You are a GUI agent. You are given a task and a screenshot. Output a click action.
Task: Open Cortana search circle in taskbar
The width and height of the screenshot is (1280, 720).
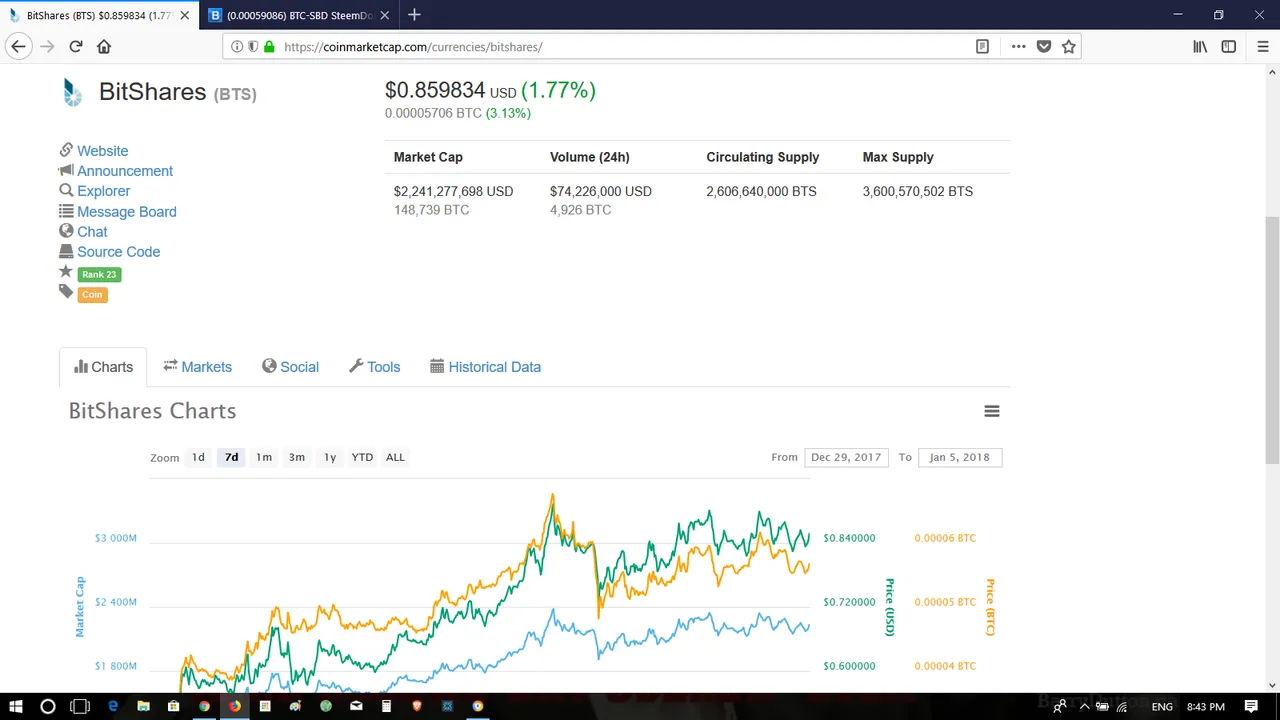(x=47, y=706)
